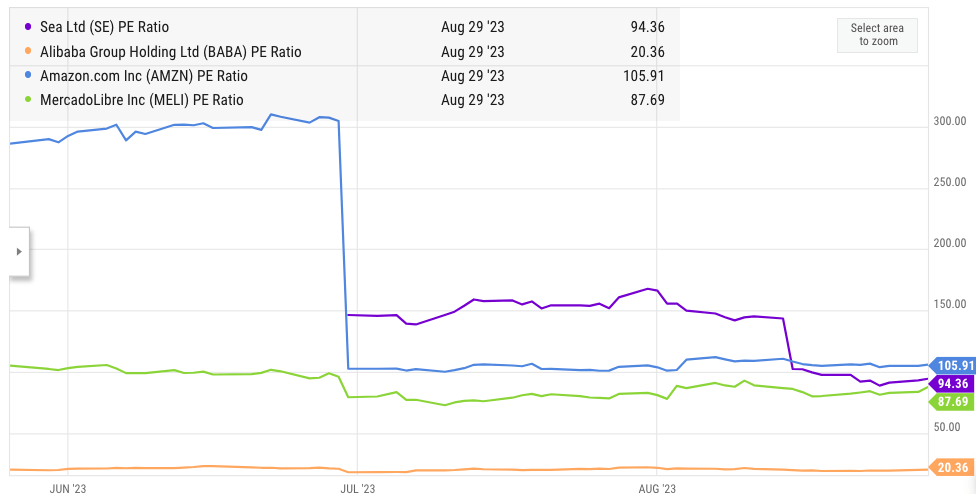Select Alibaba Group Holding Ltd legend label

[170, 52]
